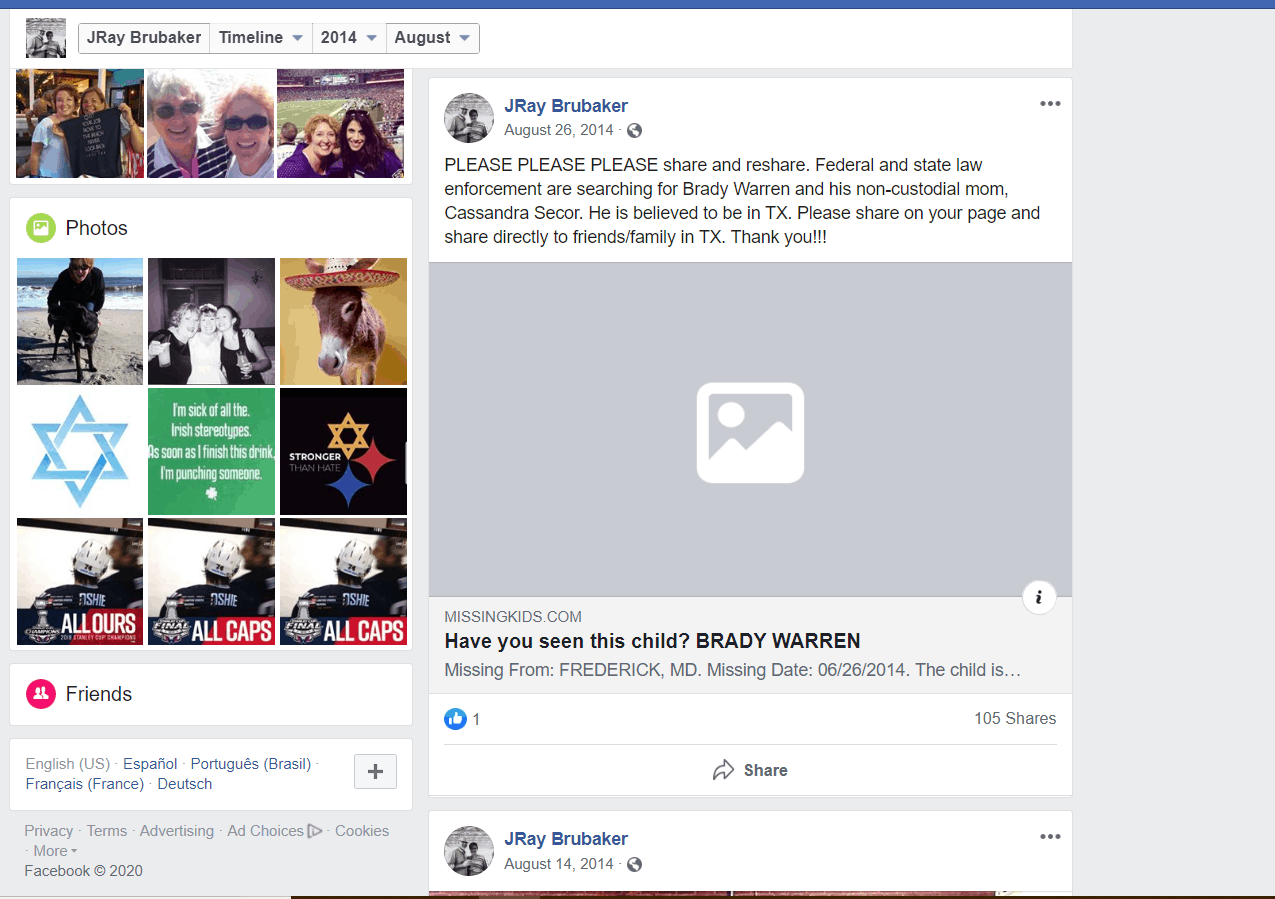Open top selfie photo with sunglasses

[x=210, y=123]
